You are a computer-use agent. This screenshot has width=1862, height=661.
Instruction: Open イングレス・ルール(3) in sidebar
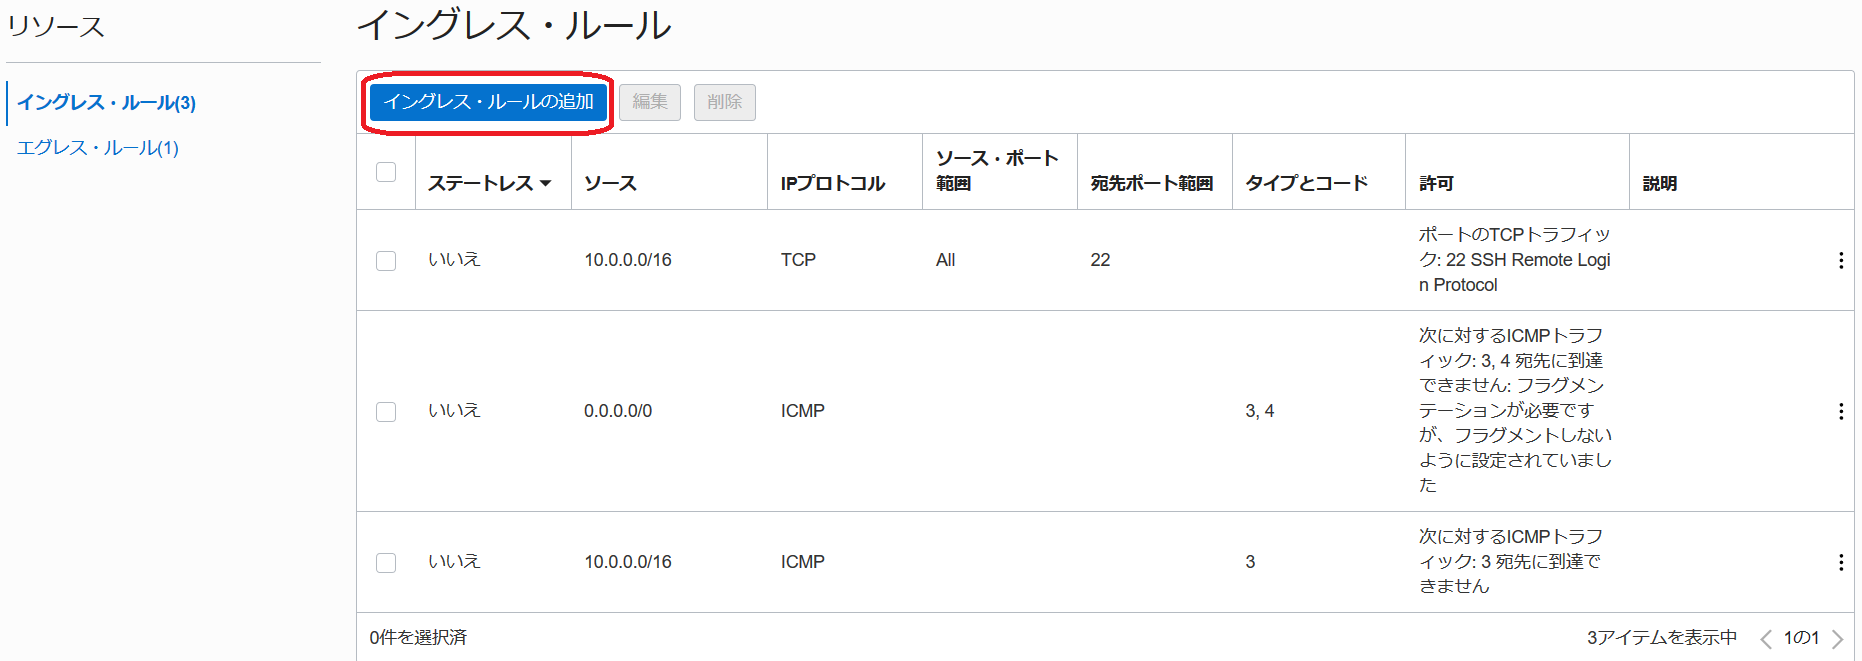106,103
